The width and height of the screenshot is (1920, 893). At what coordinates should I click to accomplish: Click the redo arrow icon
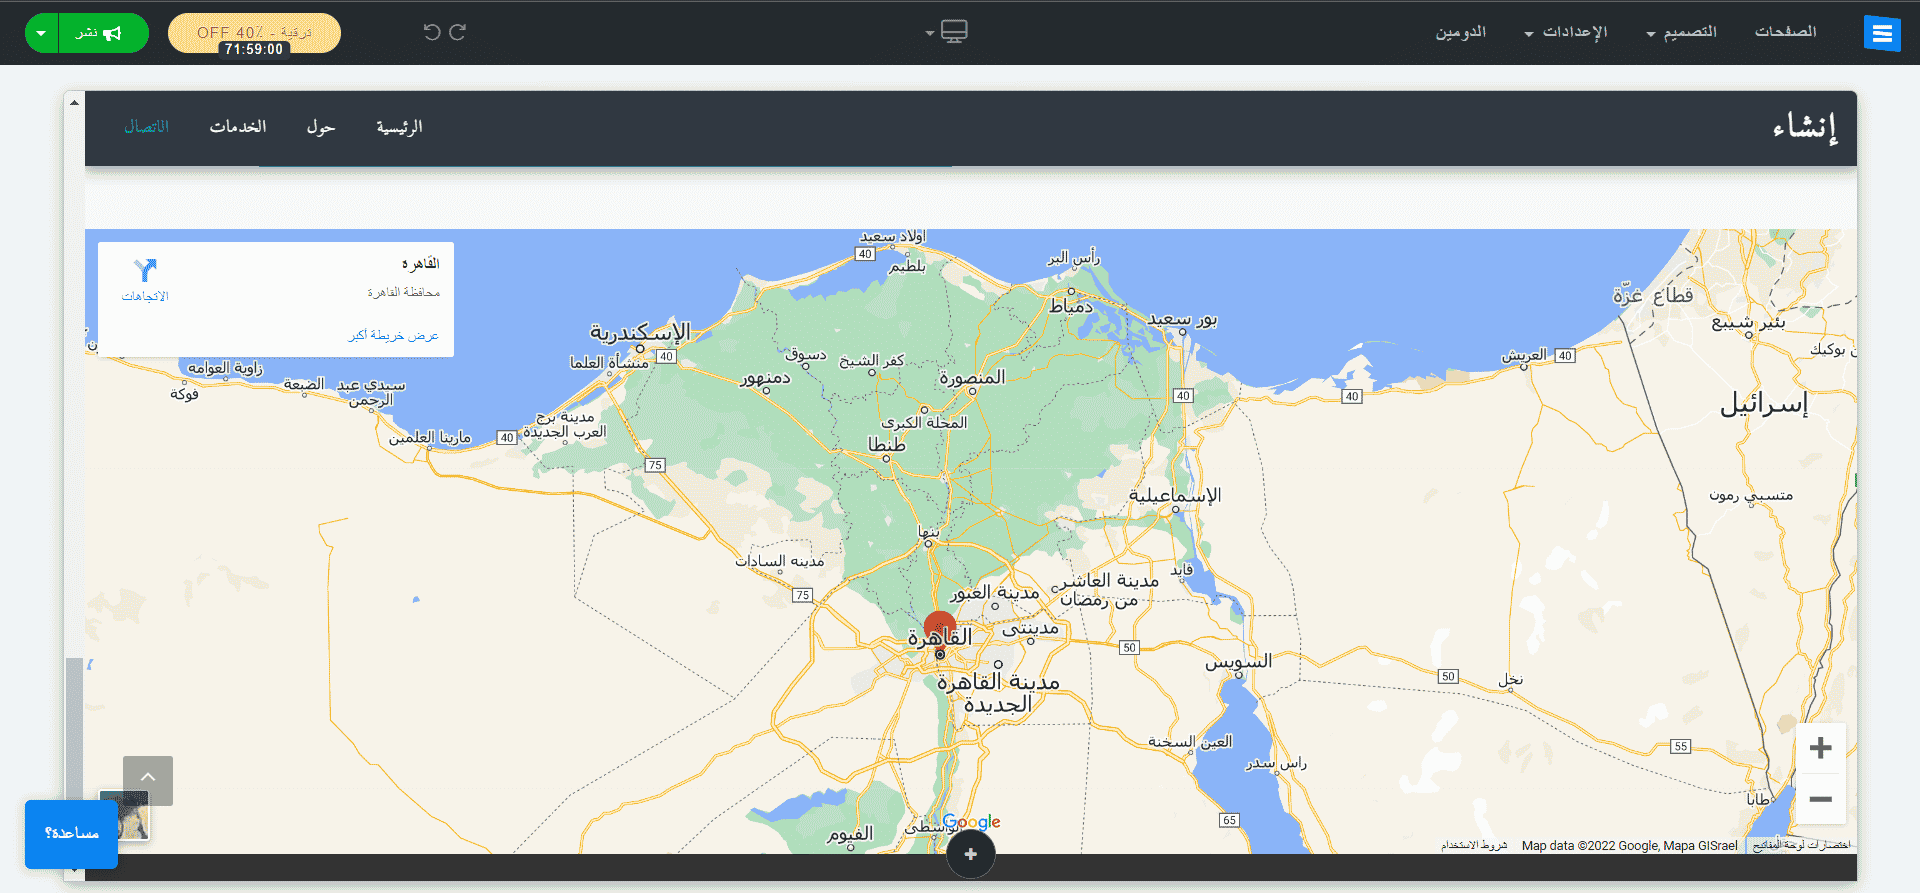tap(458, 32)
